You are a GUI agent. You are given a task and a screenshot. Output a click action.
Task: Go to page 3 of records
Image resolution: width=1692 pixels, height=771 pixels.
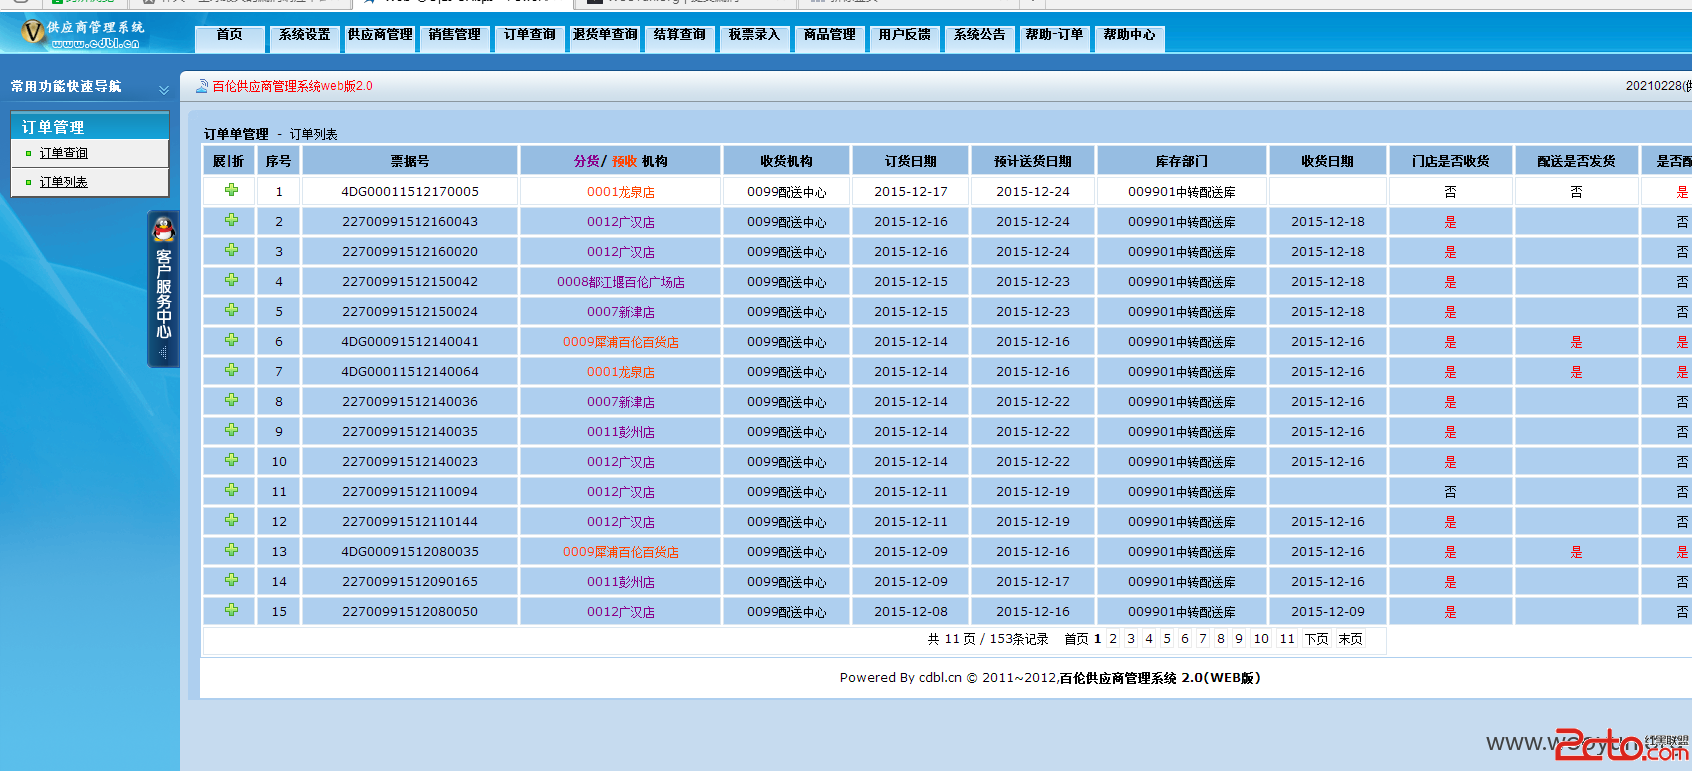click(x=1131, y=639)
